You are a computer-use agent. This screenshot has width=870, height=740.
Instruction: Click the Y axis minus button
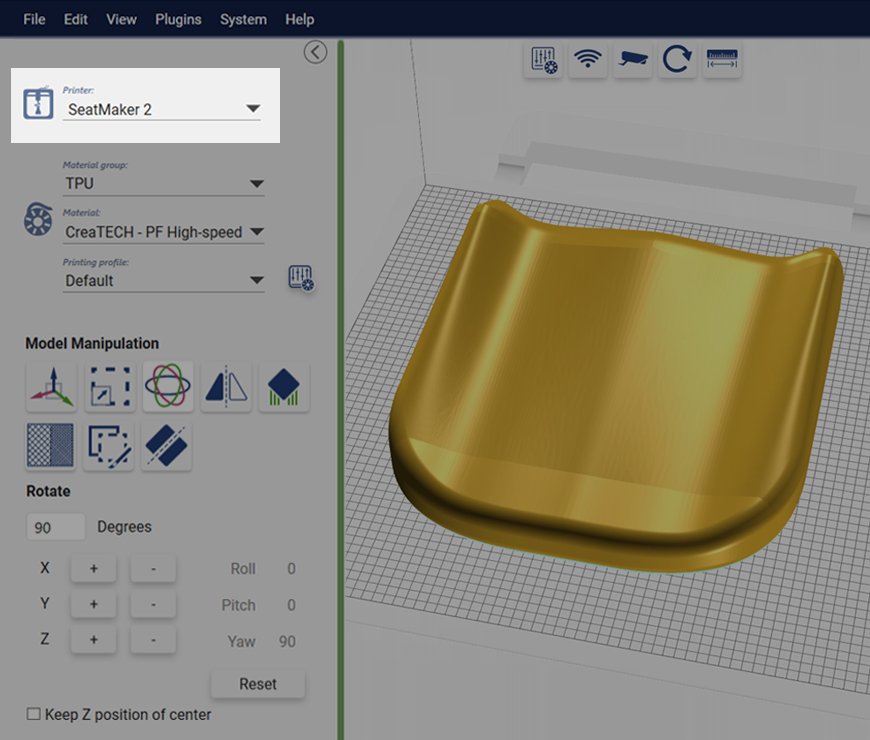coord(153,604)
